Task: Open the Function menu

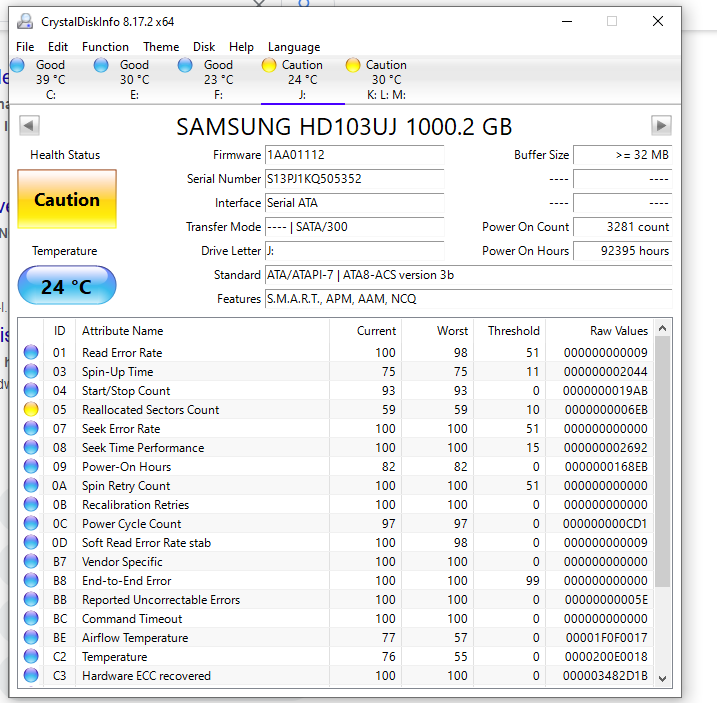Action: [x=105, y=47]
